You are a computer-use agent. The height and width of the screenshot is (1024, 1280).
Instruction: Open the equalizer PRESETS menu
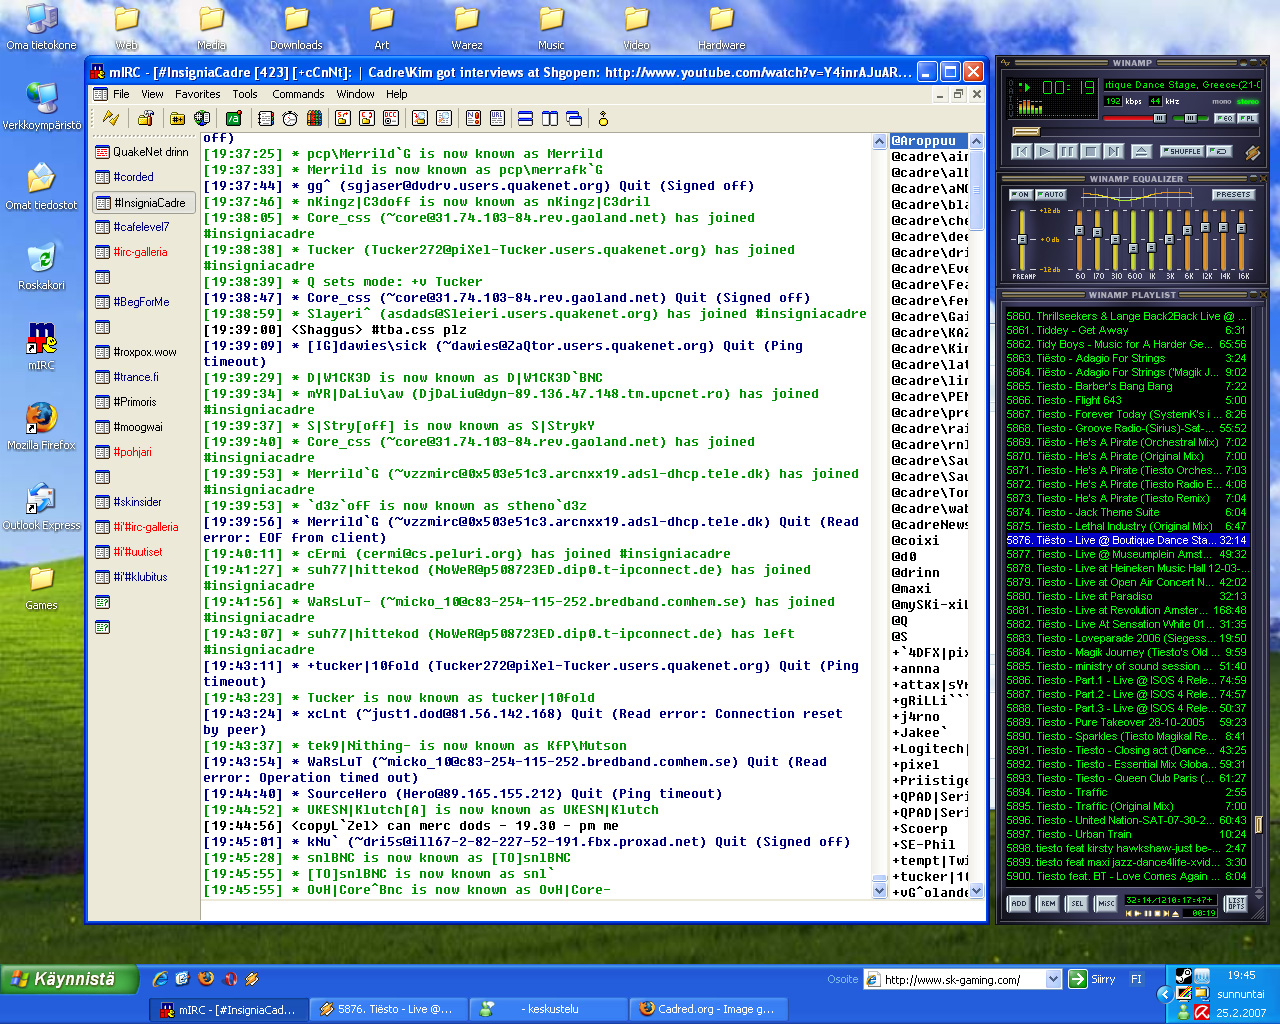pos(1233,195)
